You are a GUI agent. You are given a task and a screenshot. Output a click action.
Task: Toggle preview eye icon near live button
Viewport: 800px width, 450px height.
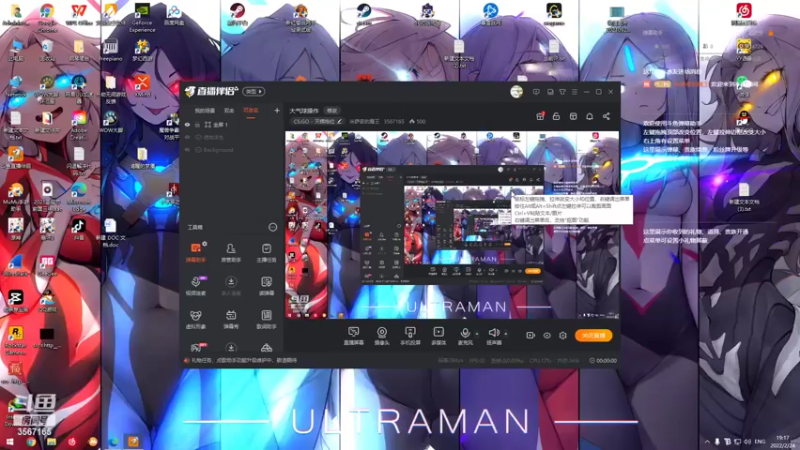click(x=547, y=335)
